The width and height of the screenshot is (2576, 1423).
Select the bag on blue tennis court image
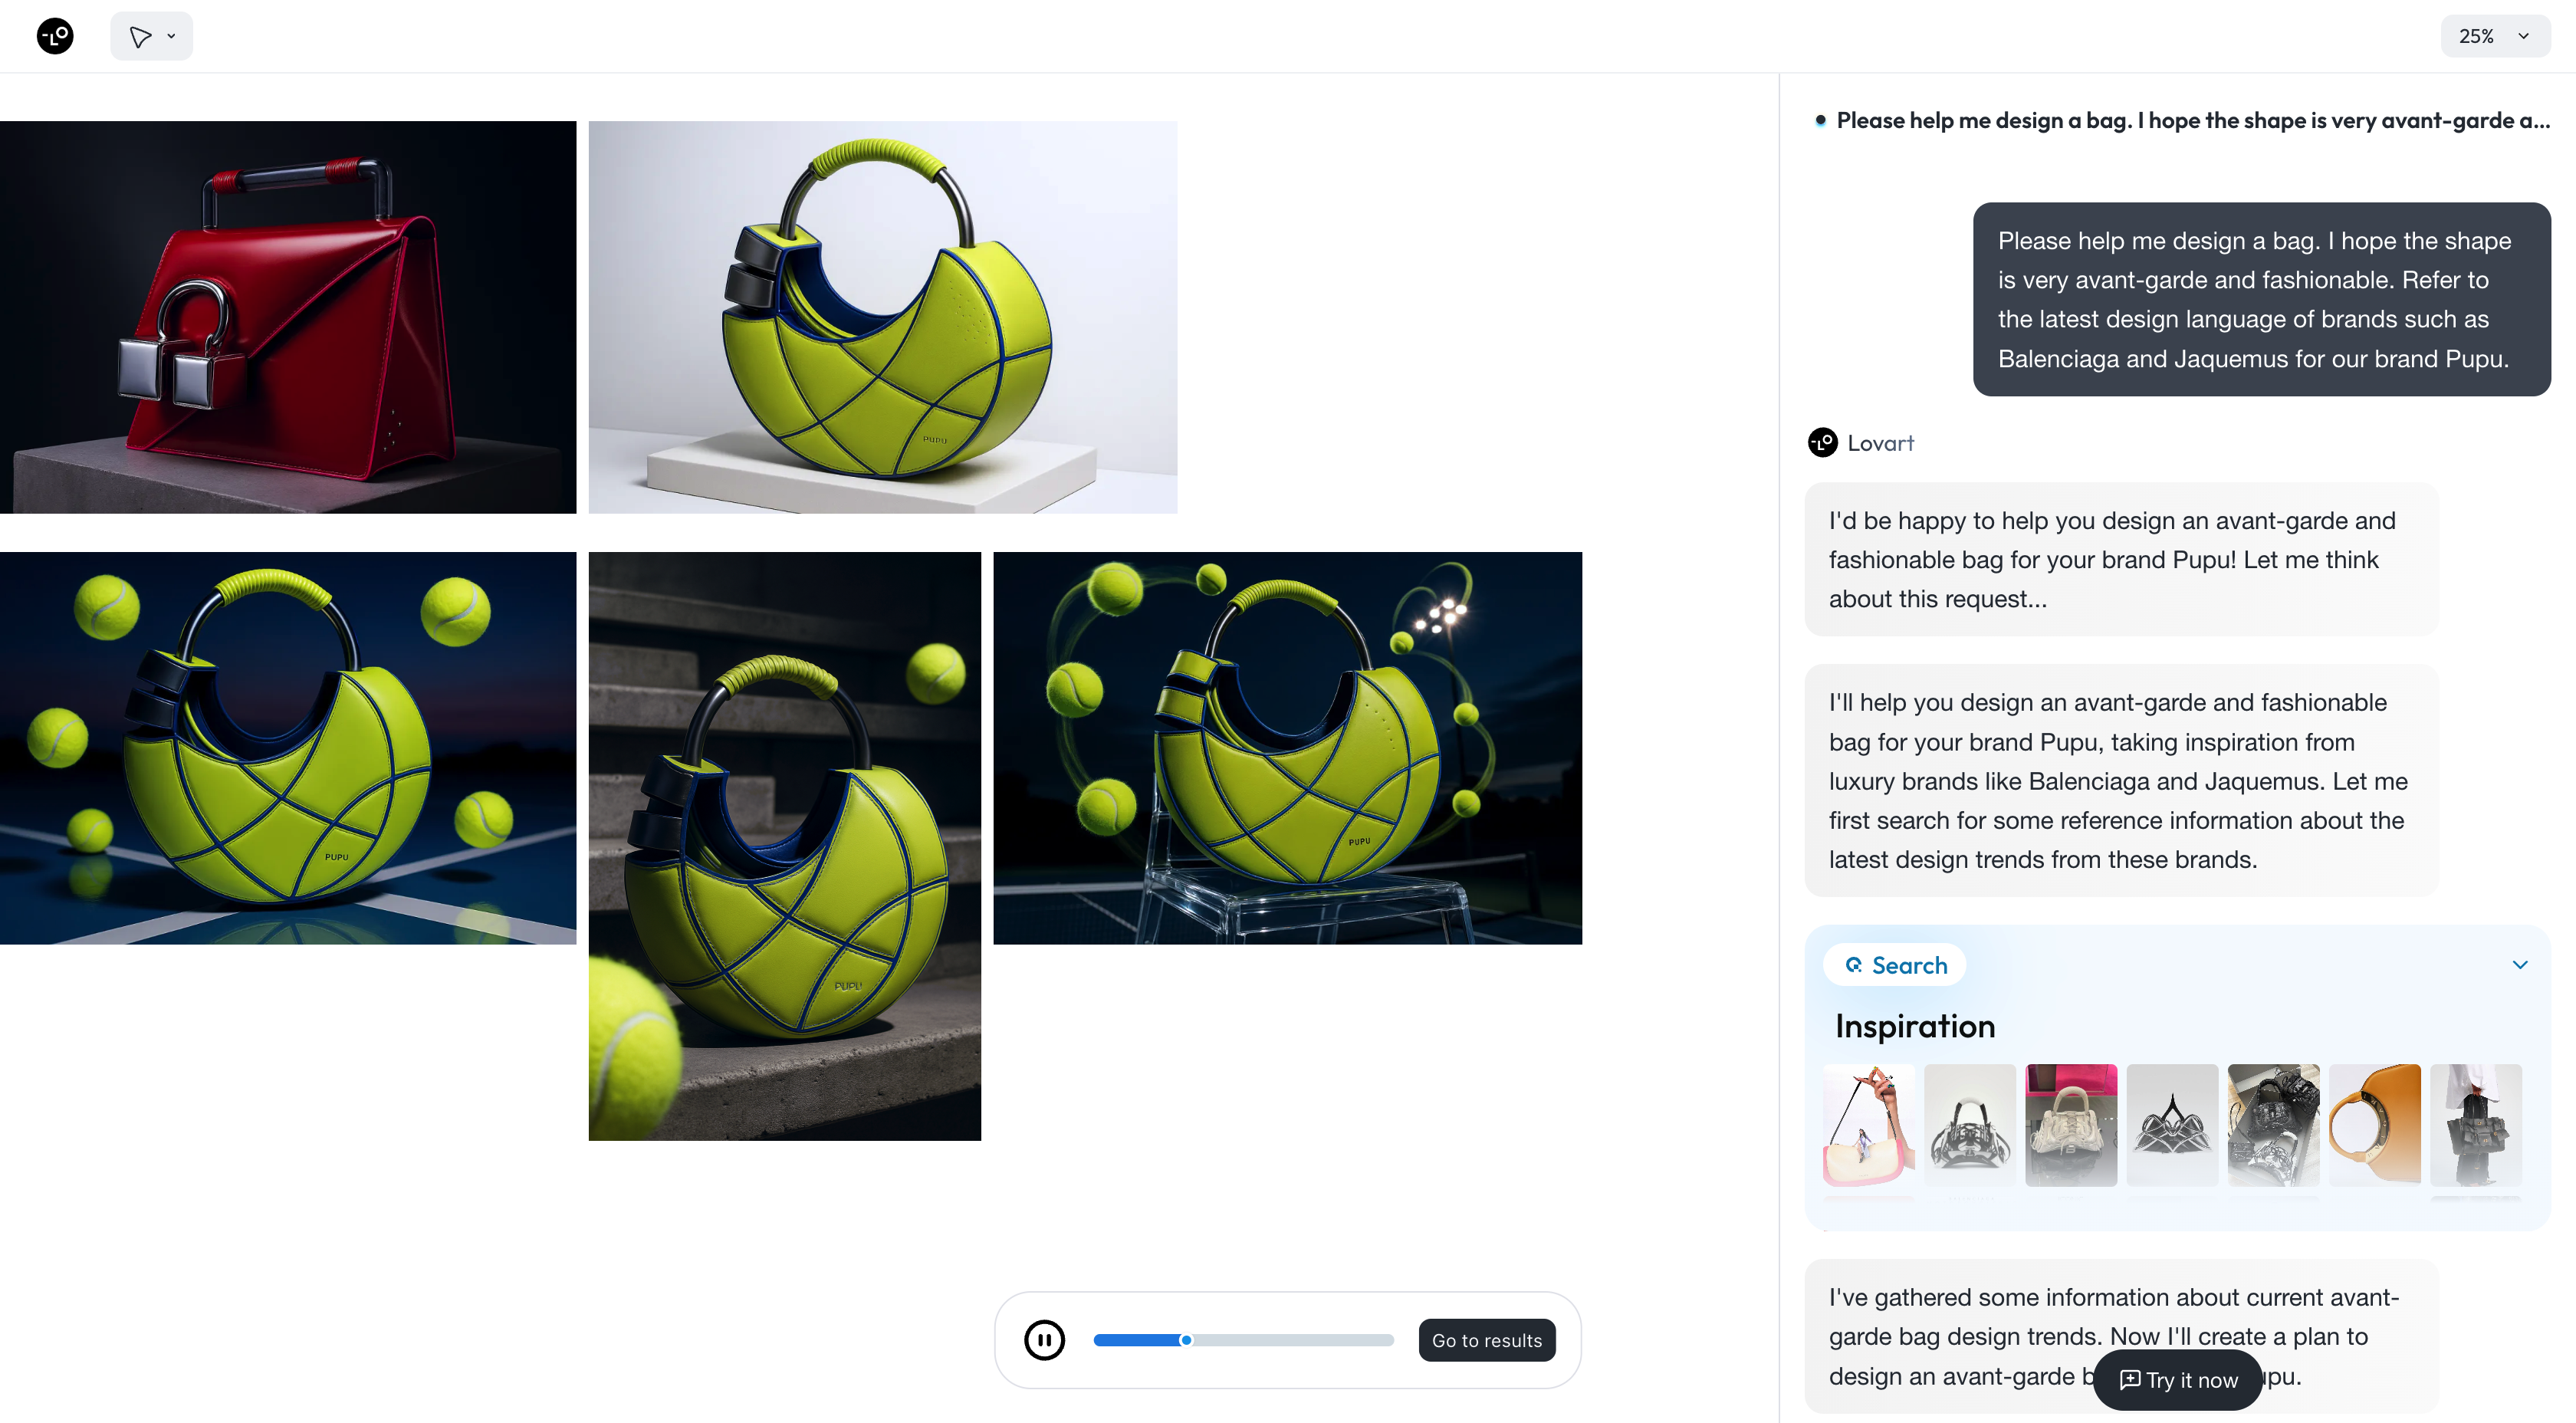click(288, 748)
